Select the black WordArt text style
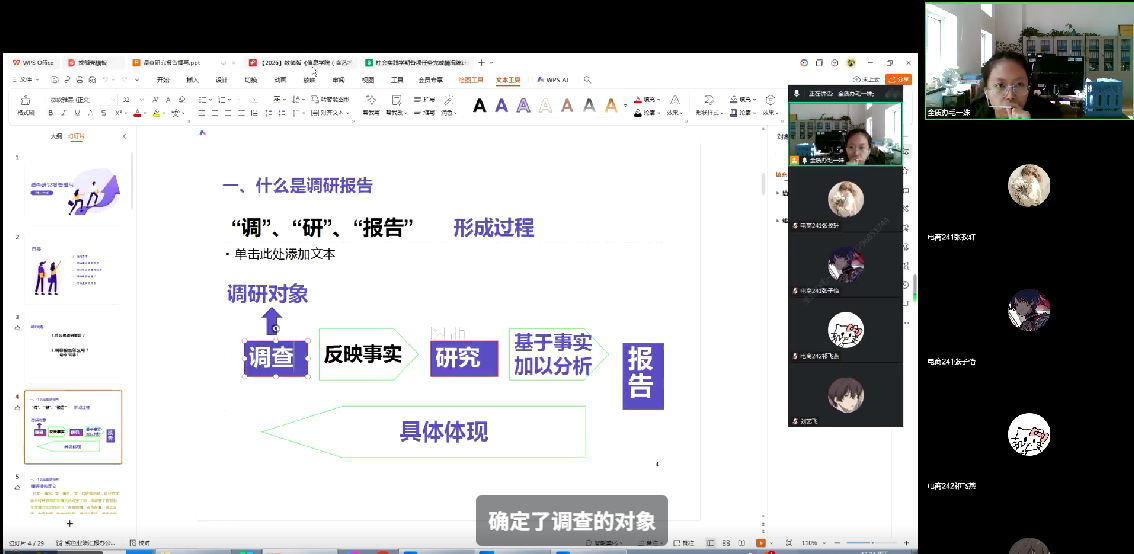1134x554 pixels. (479, 105)
